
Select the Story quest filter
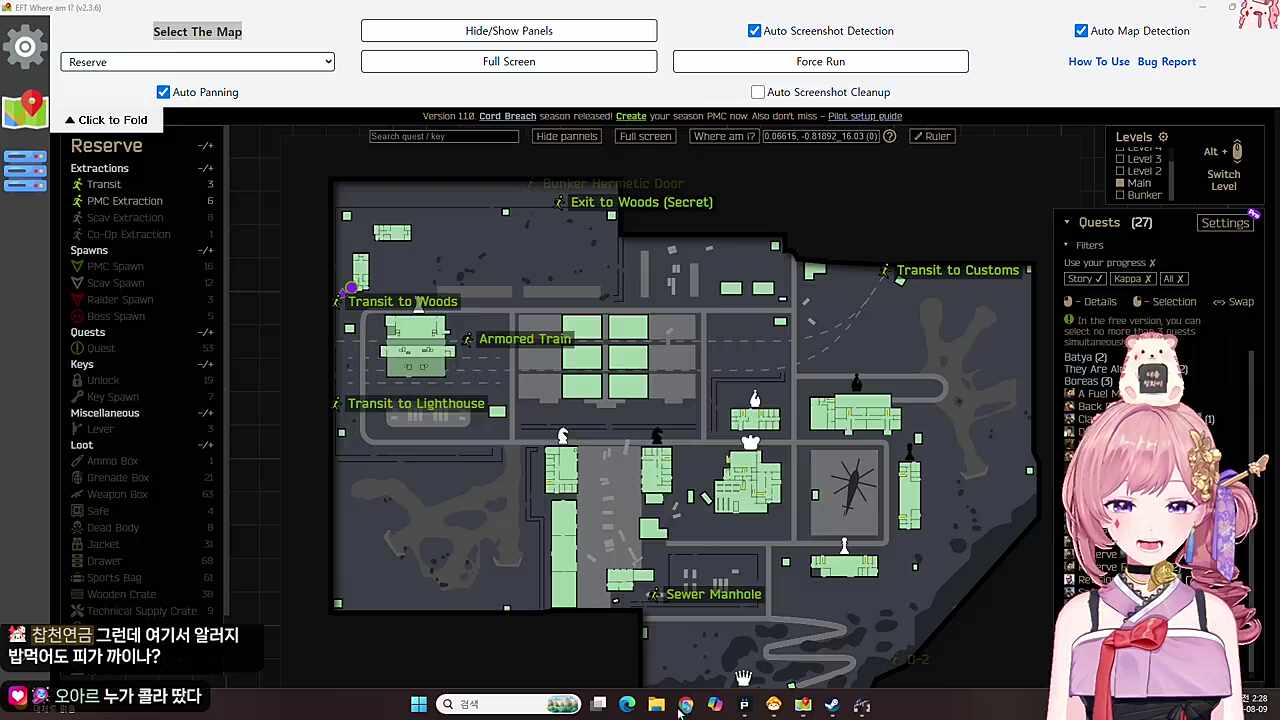point(1085,279)
